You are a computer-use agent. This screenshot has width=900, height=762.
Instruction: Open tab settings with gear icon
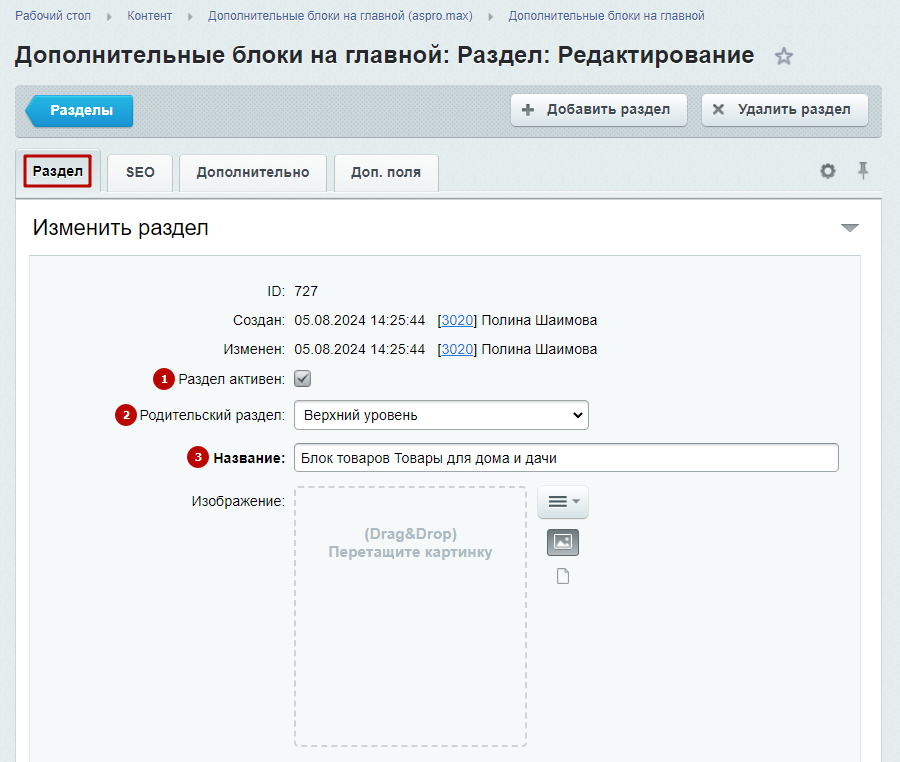point(827,171)
